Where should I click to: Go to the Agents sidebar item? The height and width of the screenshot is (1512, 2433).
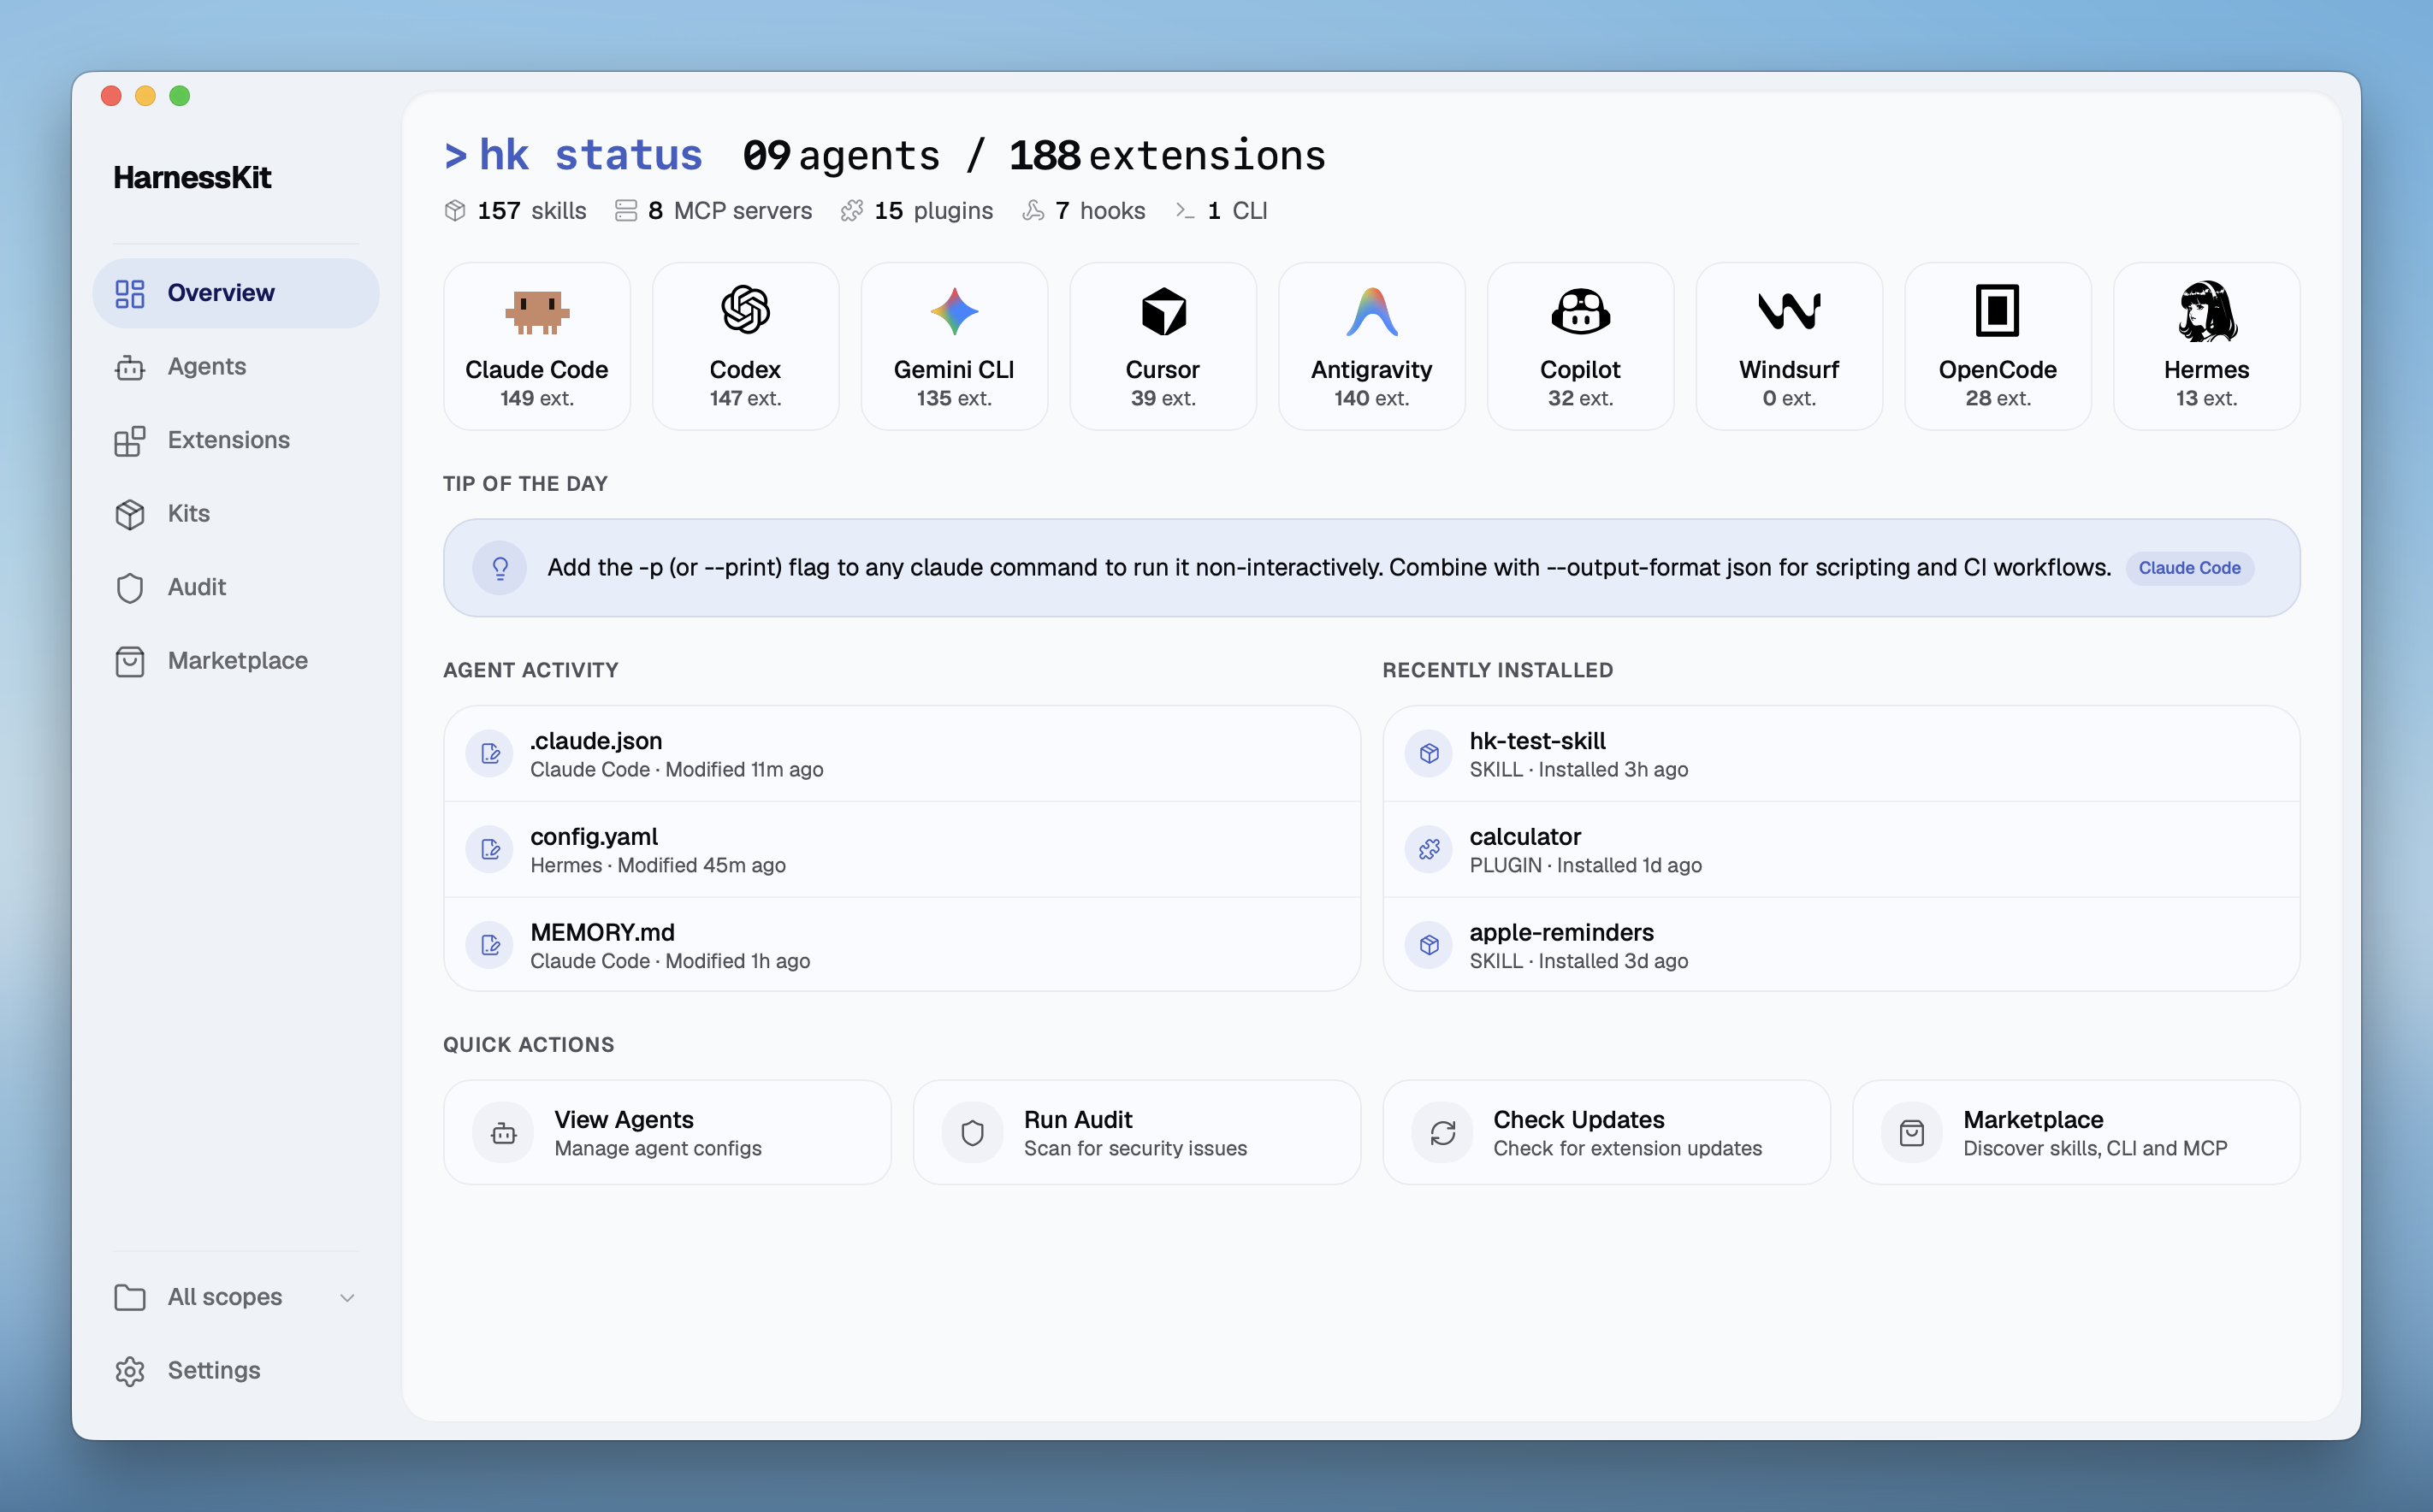[x=236, y=367]
